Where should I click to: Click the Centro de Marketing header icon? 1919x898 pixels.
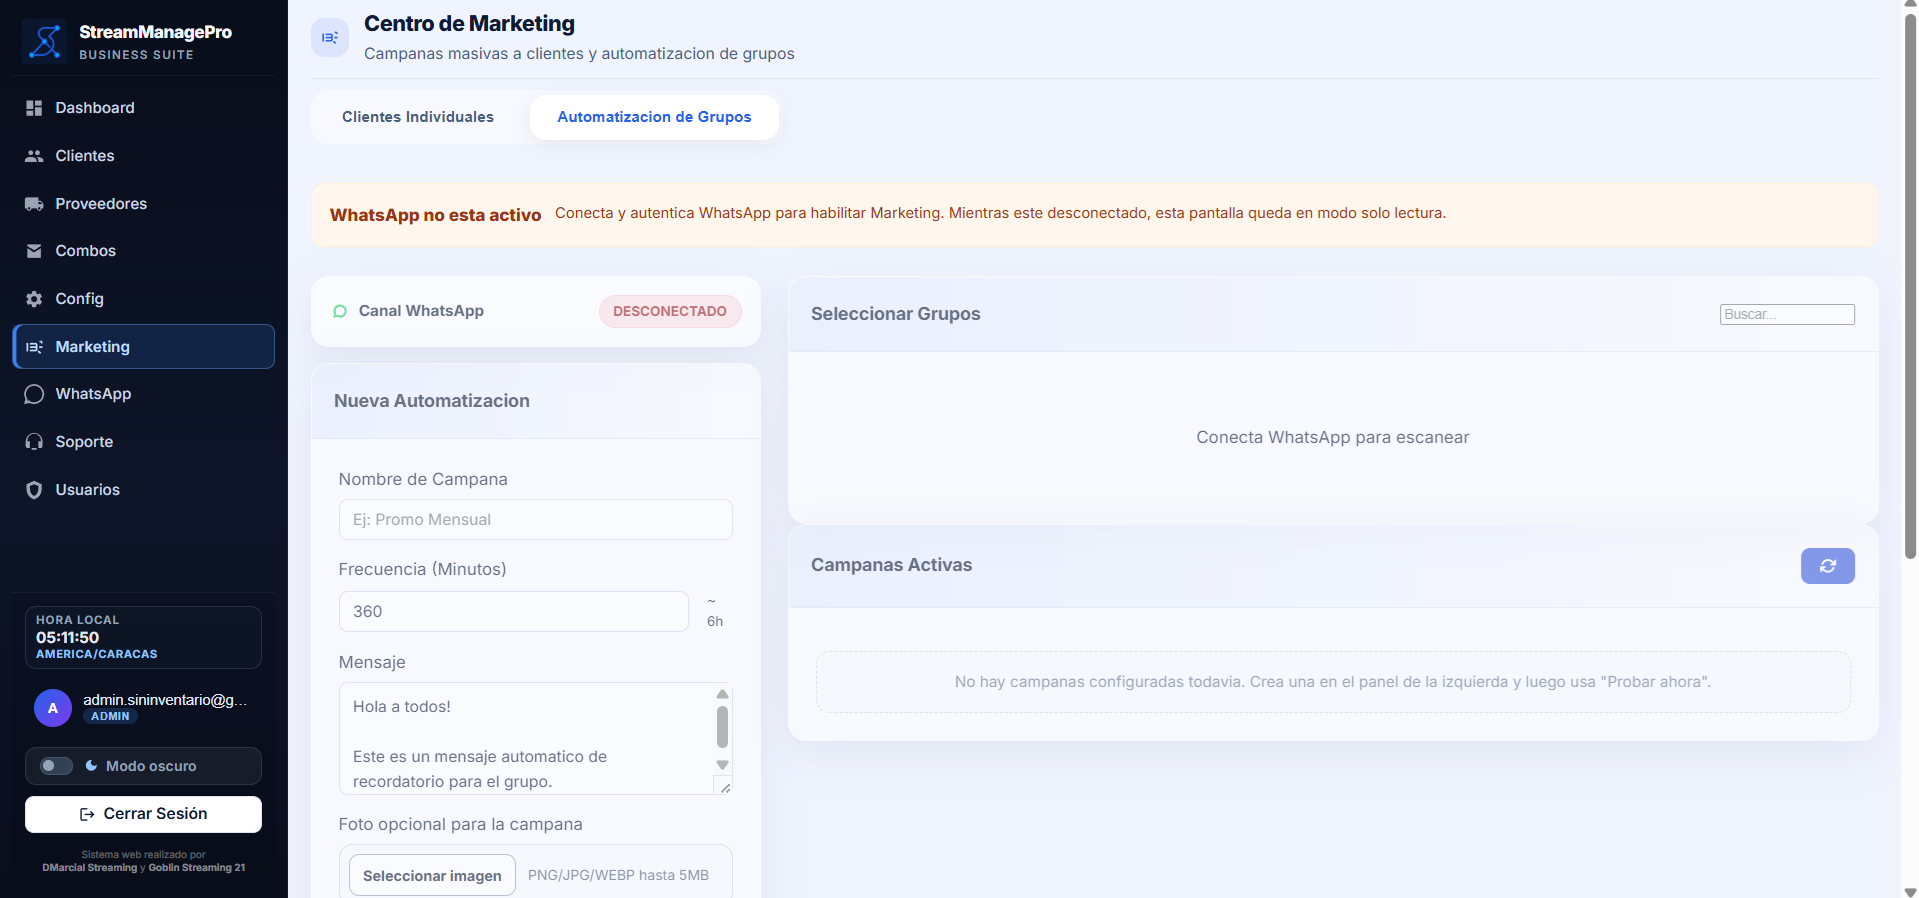click(x=330, y=38)
